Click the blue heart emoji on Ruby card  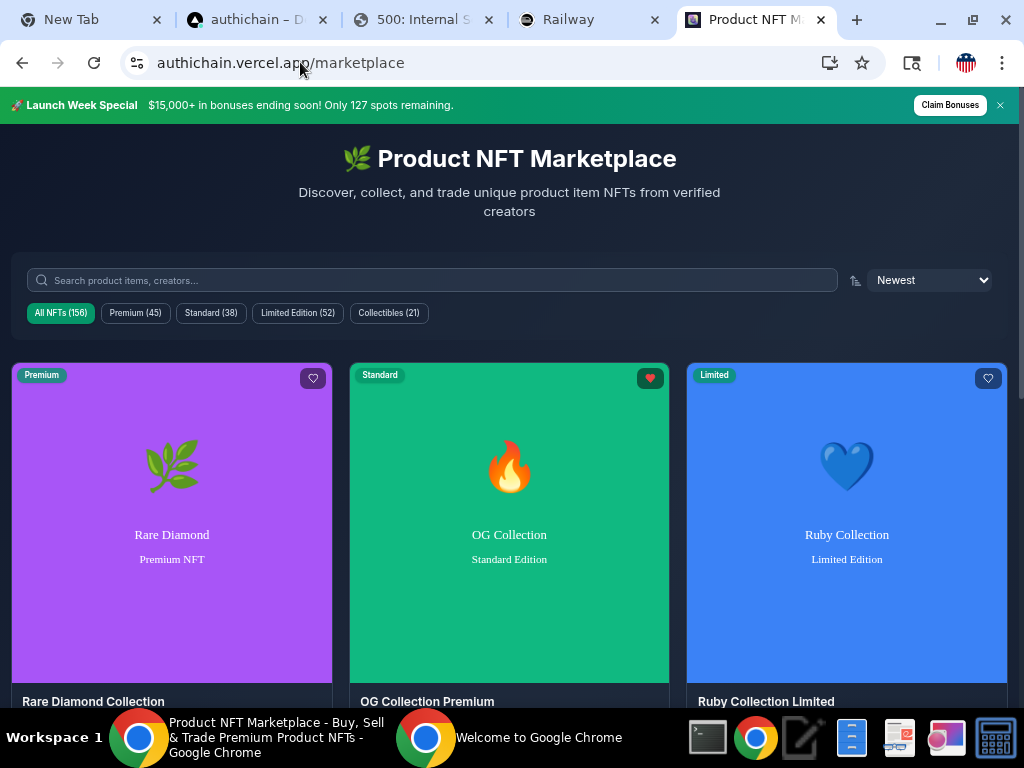click(847, 466)
